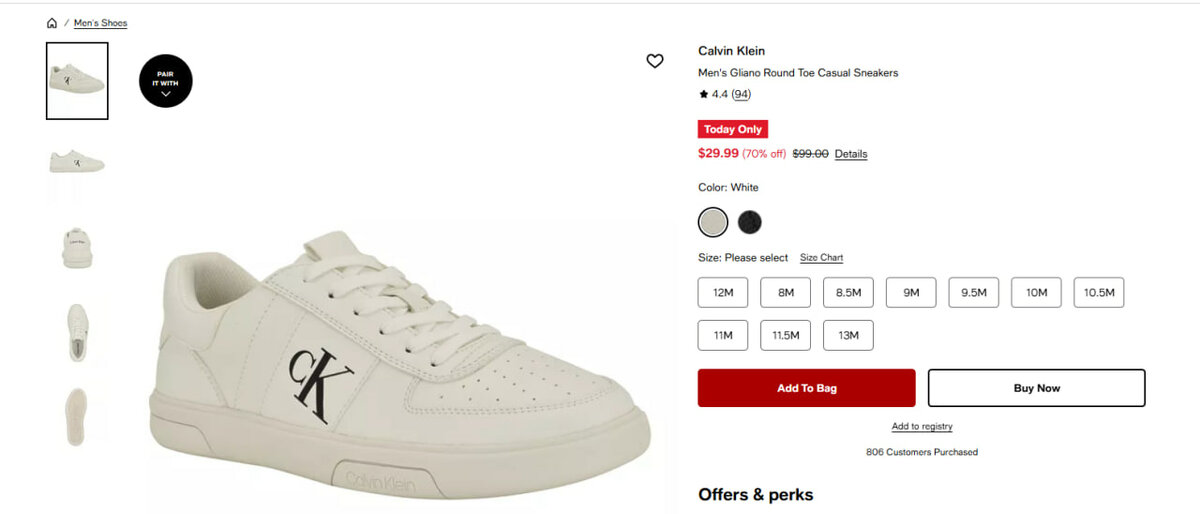Select the first sneaker side-view thumbnail
The image size is (1200, 514).
(x=77, y=81)
